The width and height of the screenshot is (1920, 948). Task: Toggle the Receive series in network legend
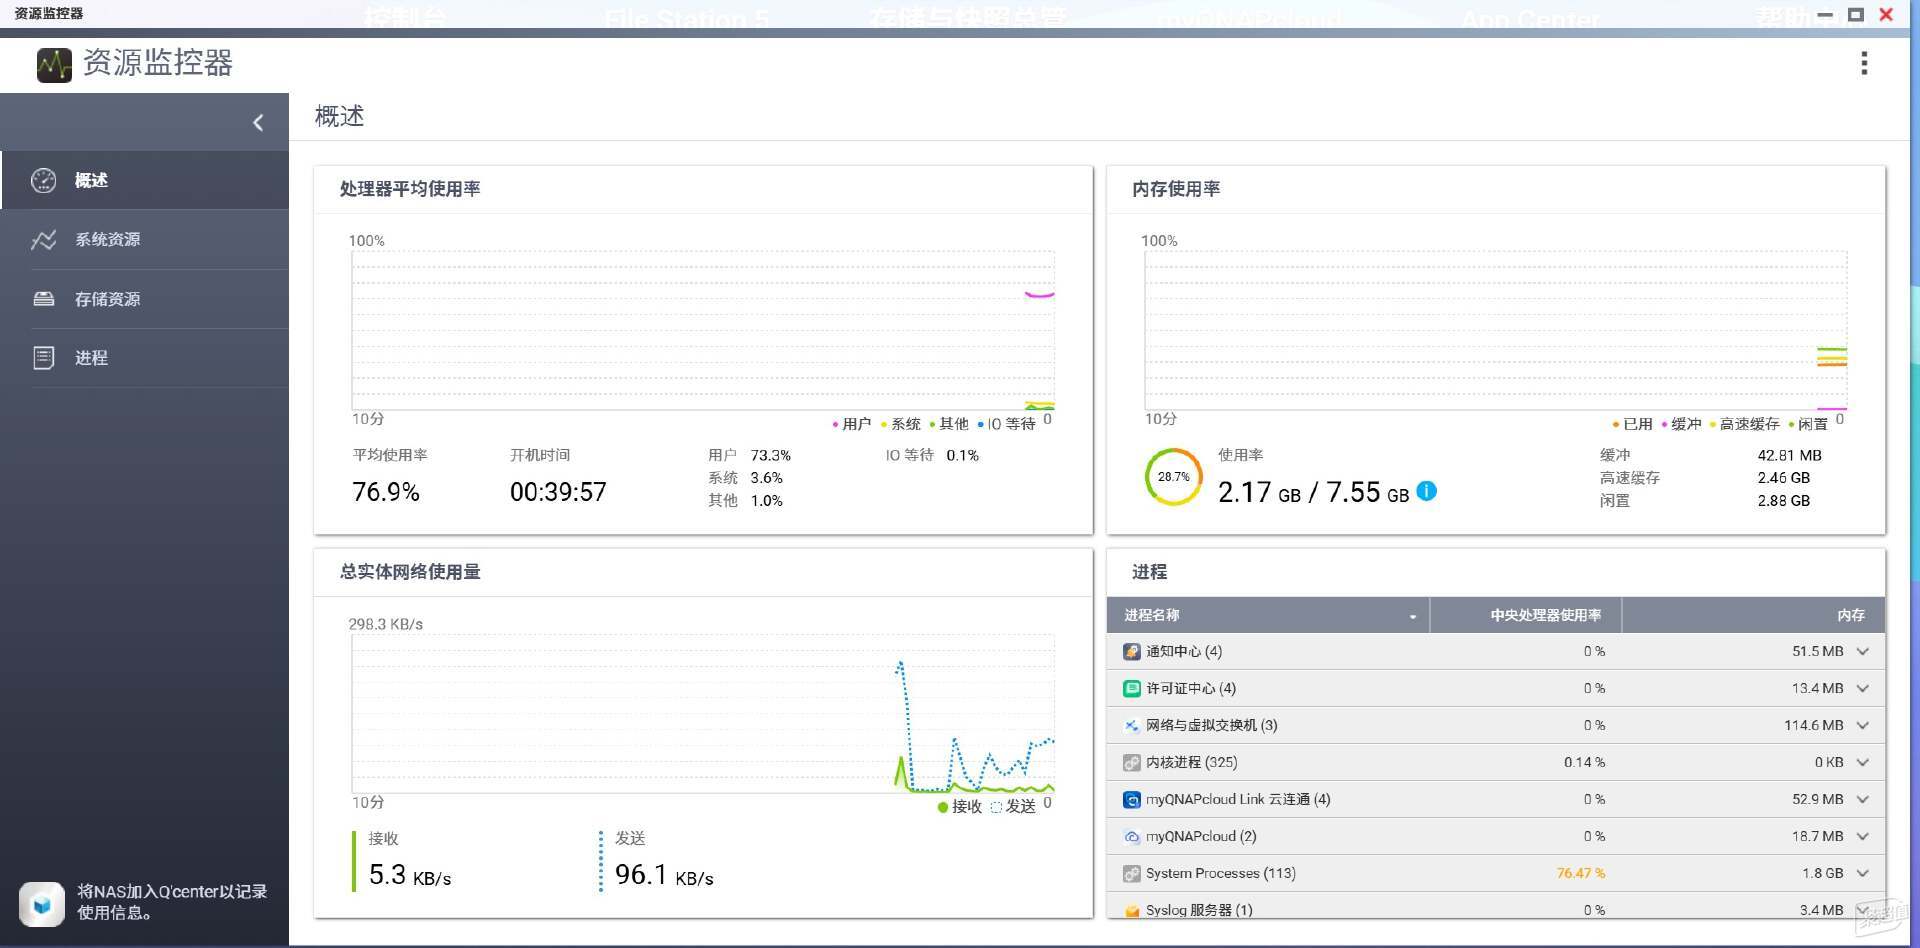(x=960, y=806)
